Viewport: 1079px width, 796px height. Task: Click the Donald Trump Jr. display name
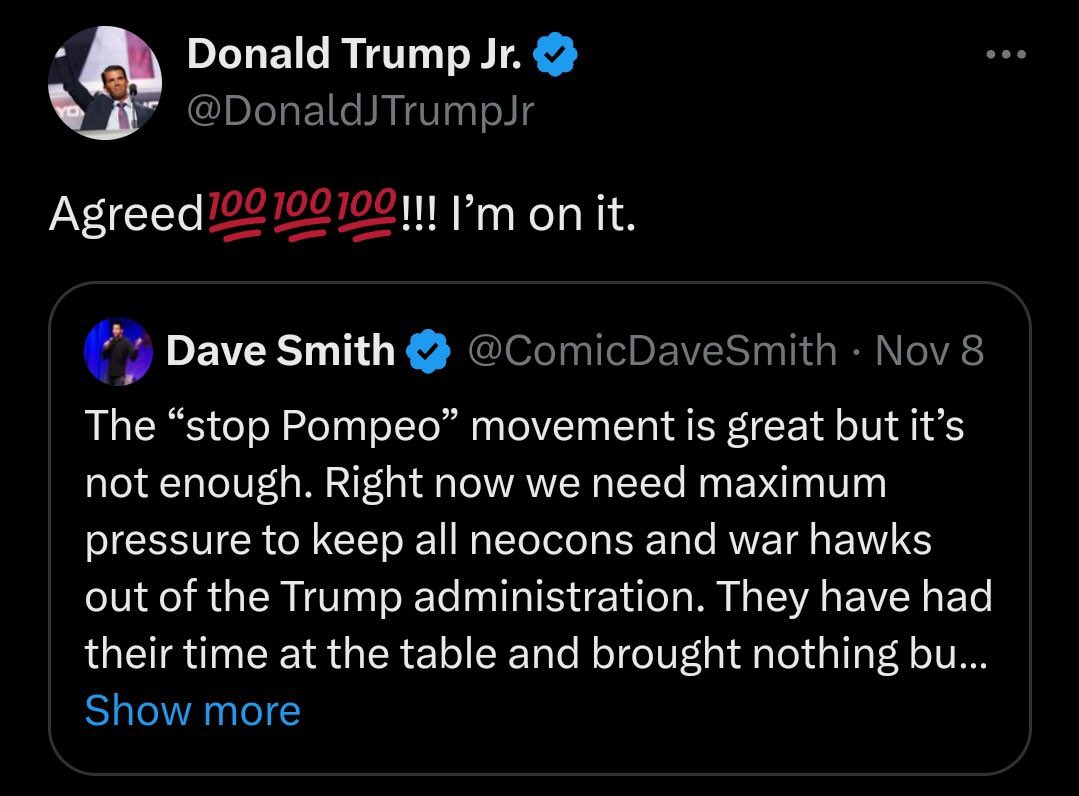click(355, 55)
